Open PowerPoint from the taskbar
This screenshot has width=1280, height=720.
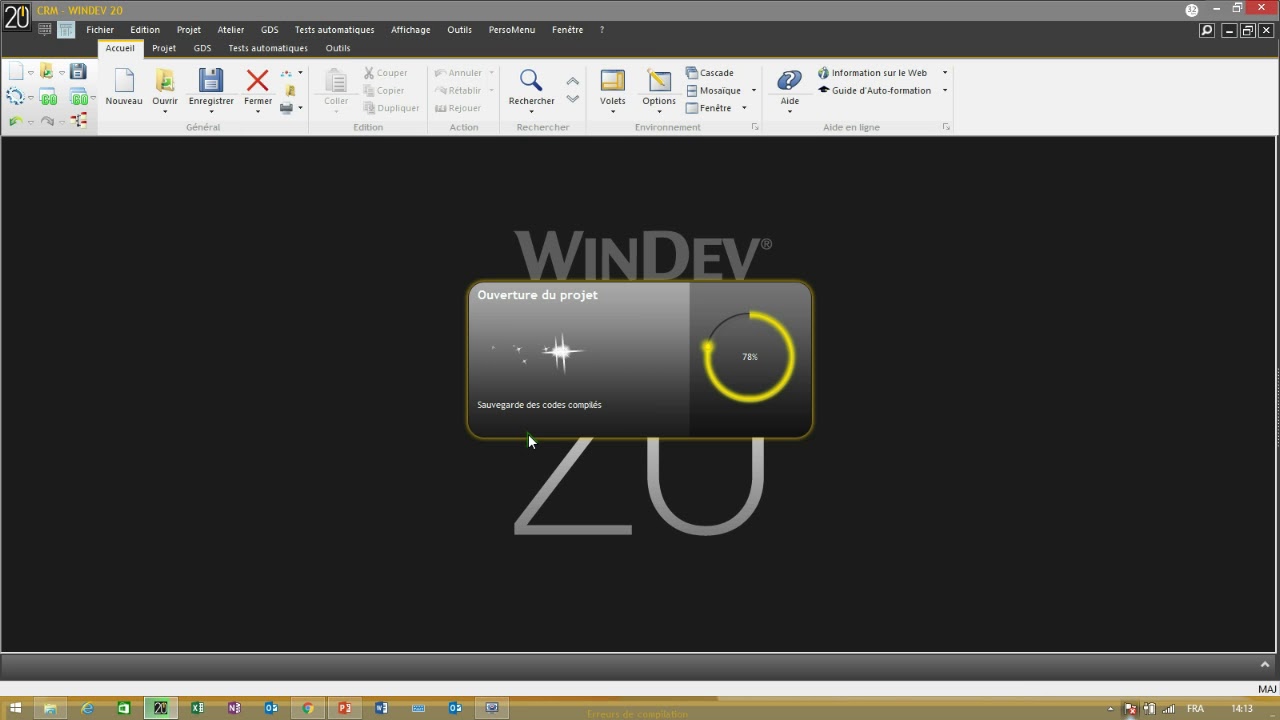pyautogui.click(x=344, y=708)
